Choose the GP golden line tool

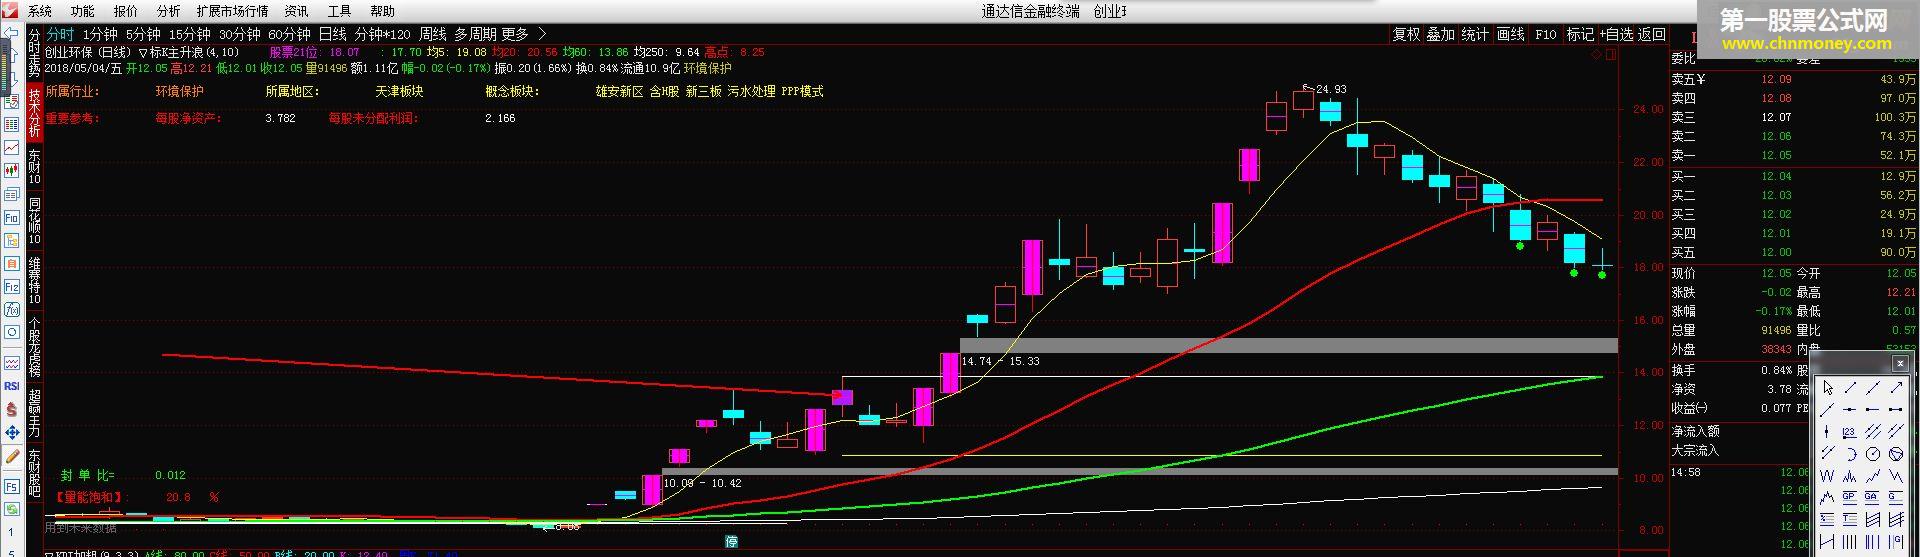click(1849, 496)
